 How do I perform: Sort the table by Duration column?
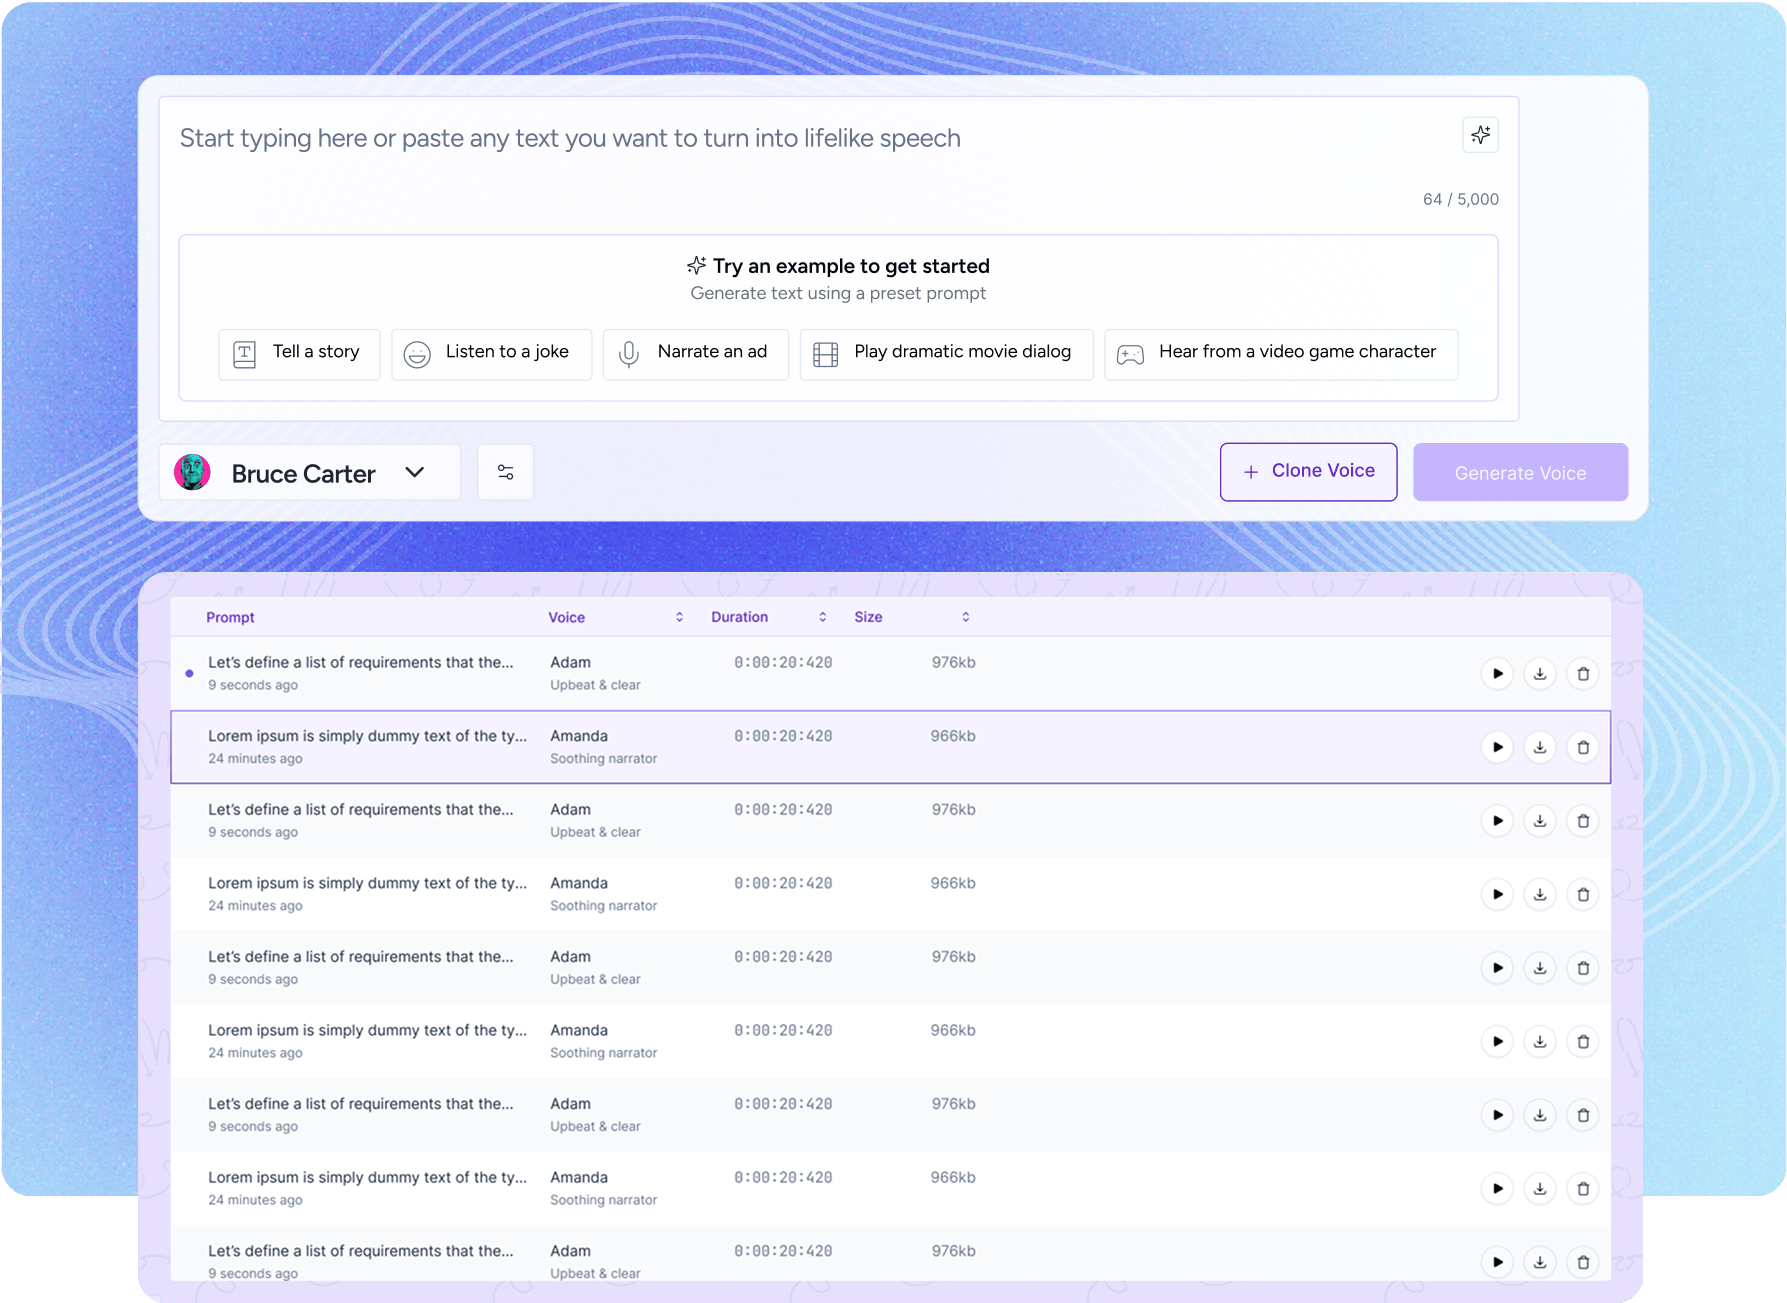pos(822,617)
